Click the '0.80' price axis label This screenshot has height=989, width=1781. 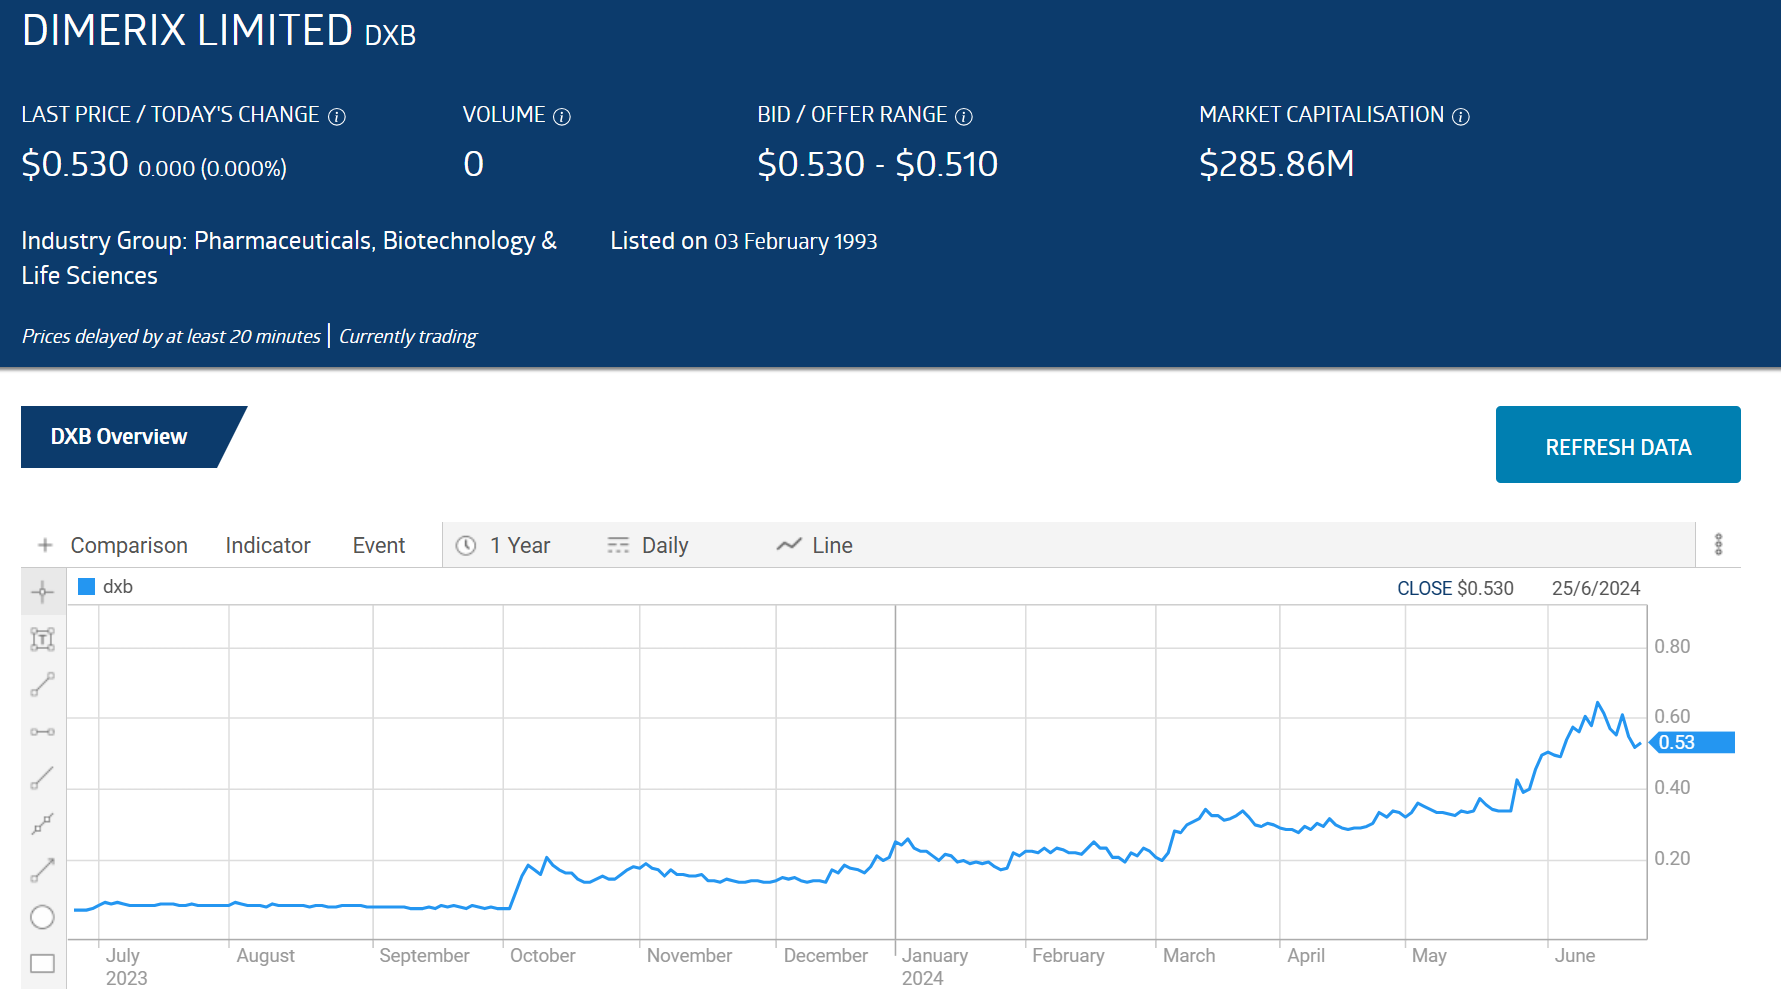1672,646
